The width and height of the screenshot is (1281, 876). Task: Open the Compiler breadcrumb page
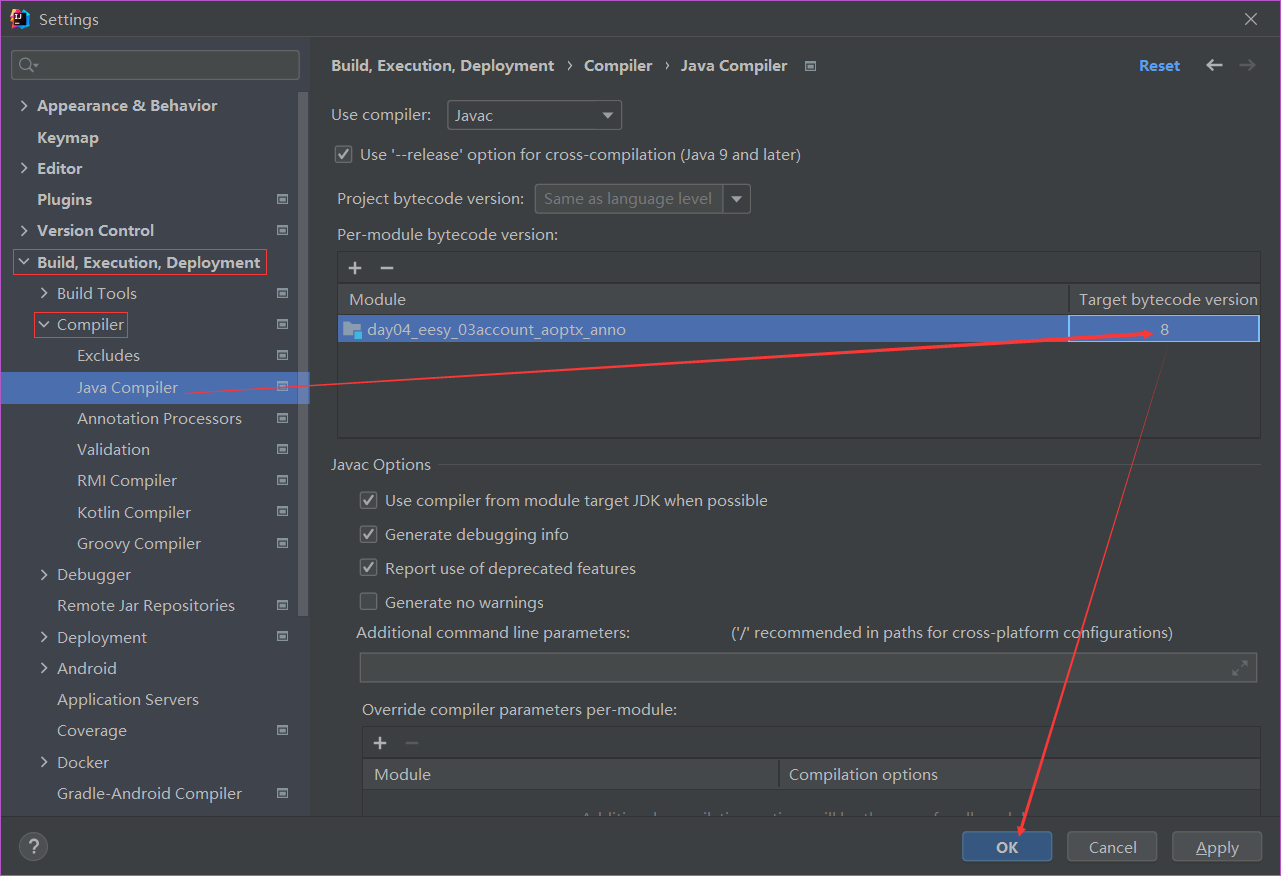pos(617,65)
